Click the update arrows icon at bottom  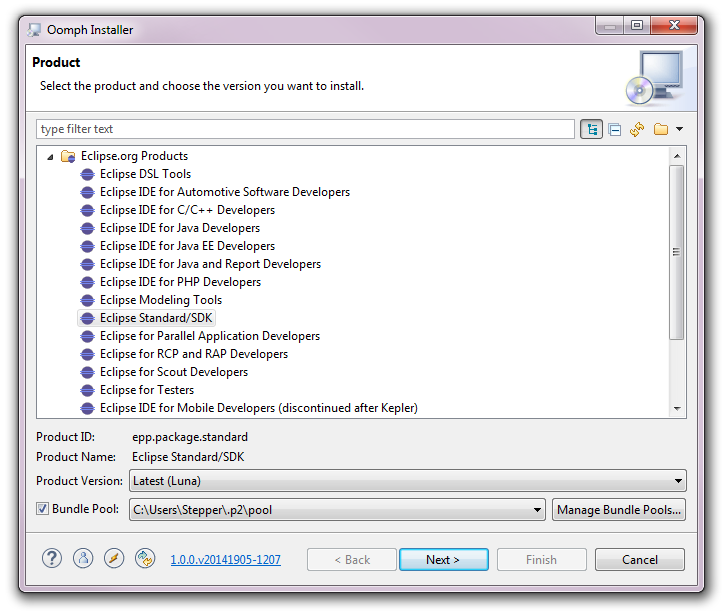click(x=145, y=558)
